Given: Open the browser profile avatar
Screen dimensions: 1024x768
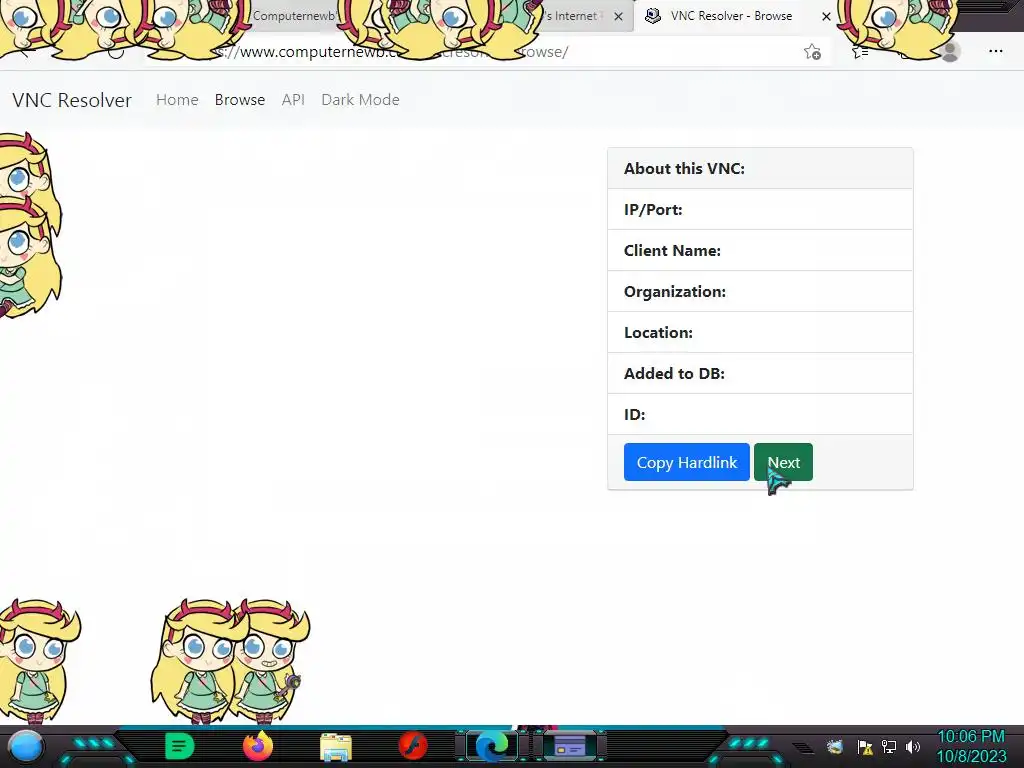Looking at the screenshot, I should coord(950,51).
